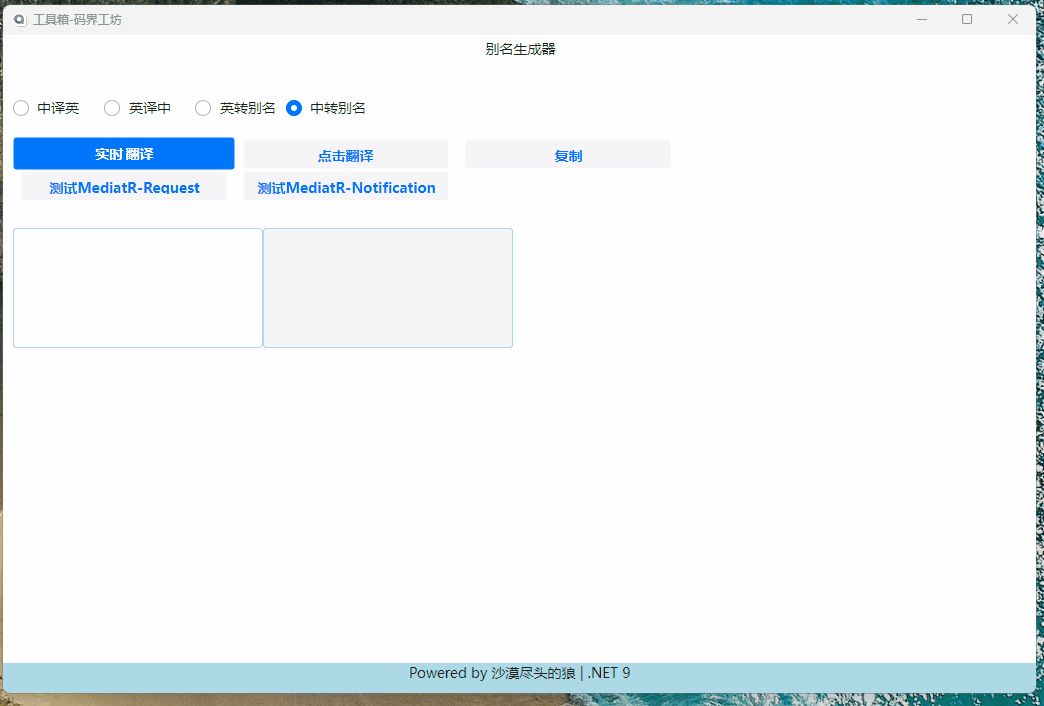This screenshot has height=706, width=1044.
Task: Click inside the left input text area
Action: pos(137,287)
